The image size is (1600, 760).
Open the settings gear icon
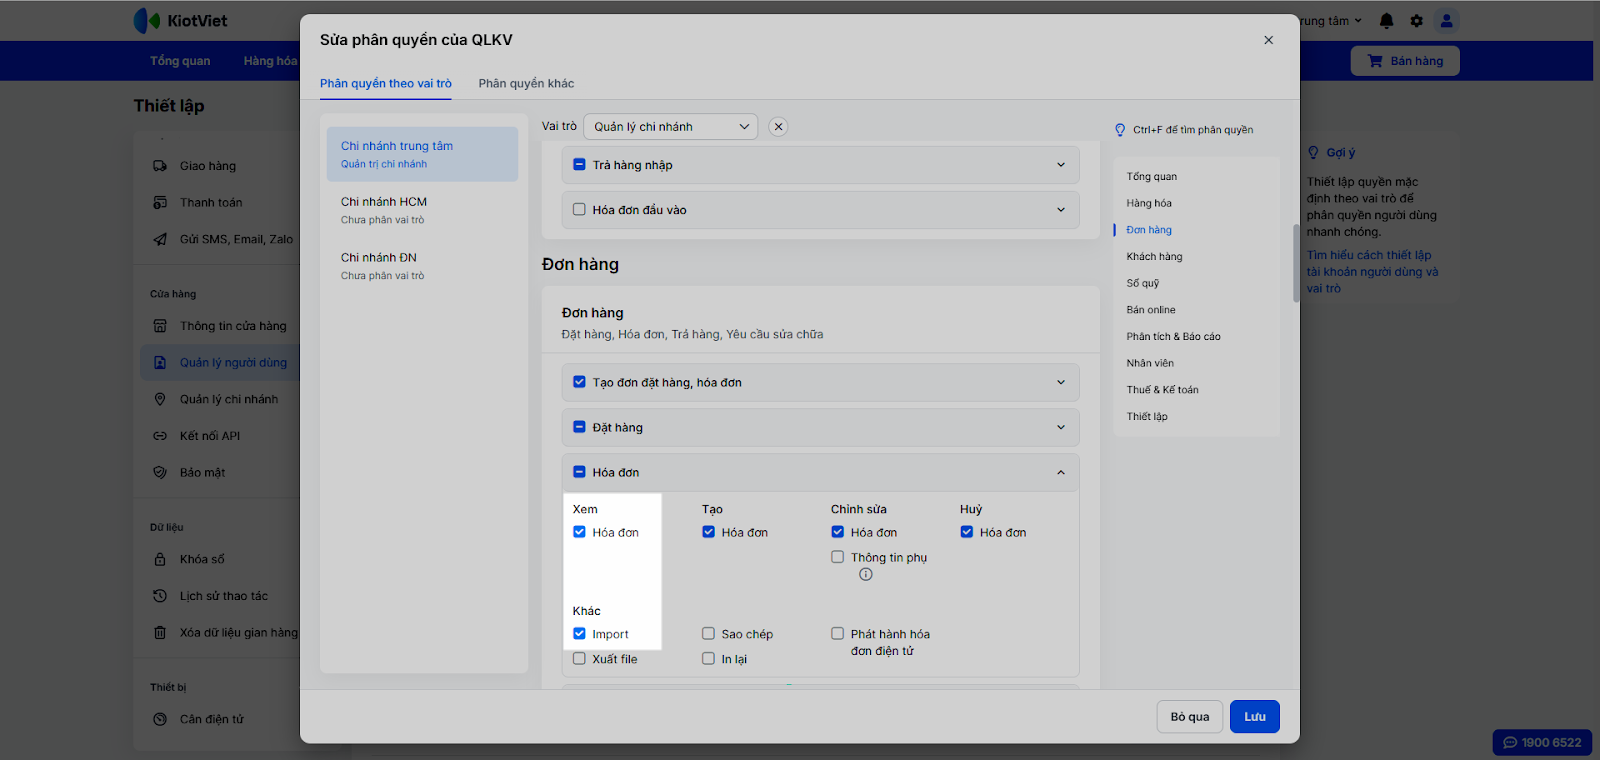click(1416, 21)
